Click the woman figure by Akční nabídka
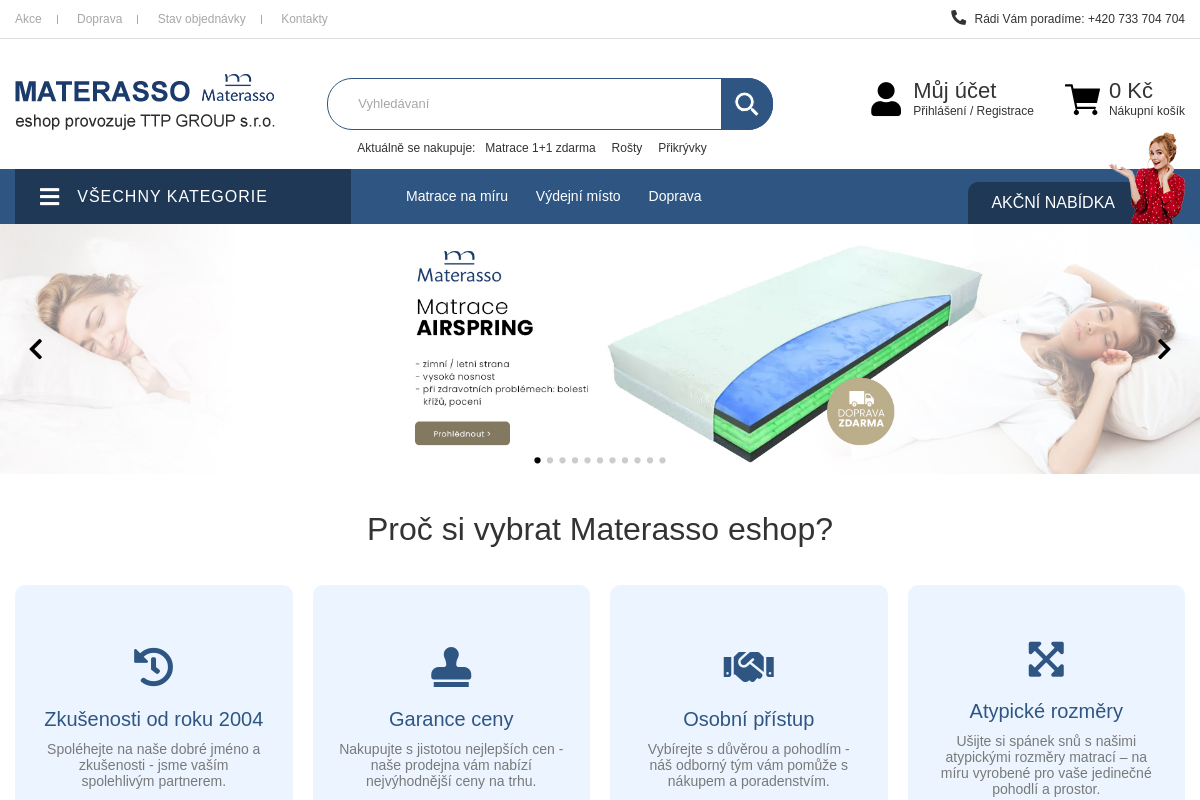 coord(1152,178)
